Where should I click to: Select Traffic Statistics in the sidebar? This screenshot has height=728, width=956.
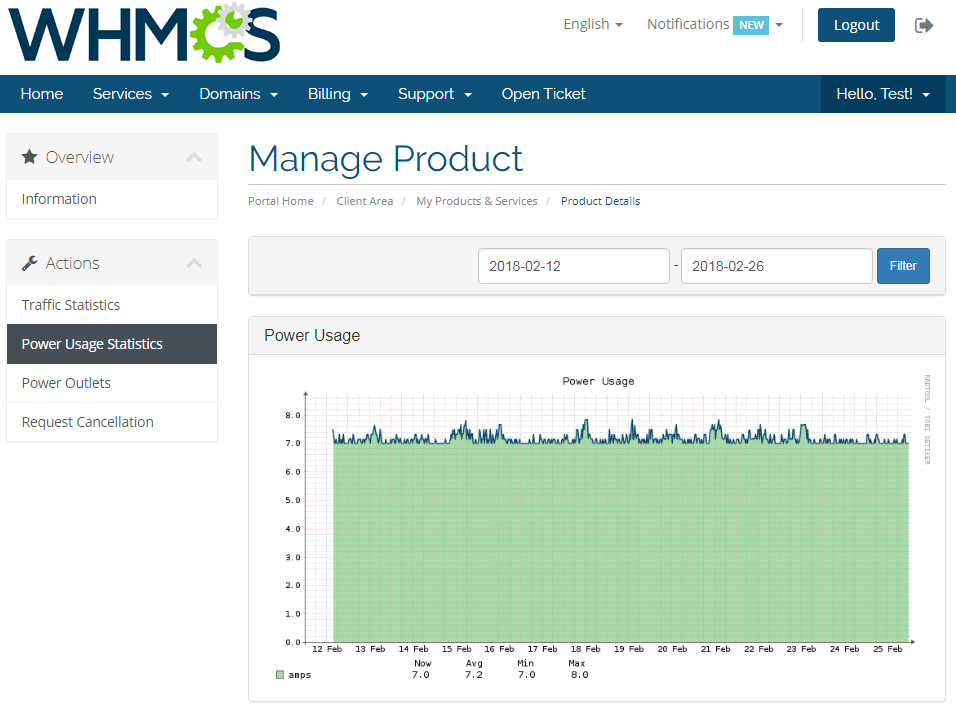point(71,305)
